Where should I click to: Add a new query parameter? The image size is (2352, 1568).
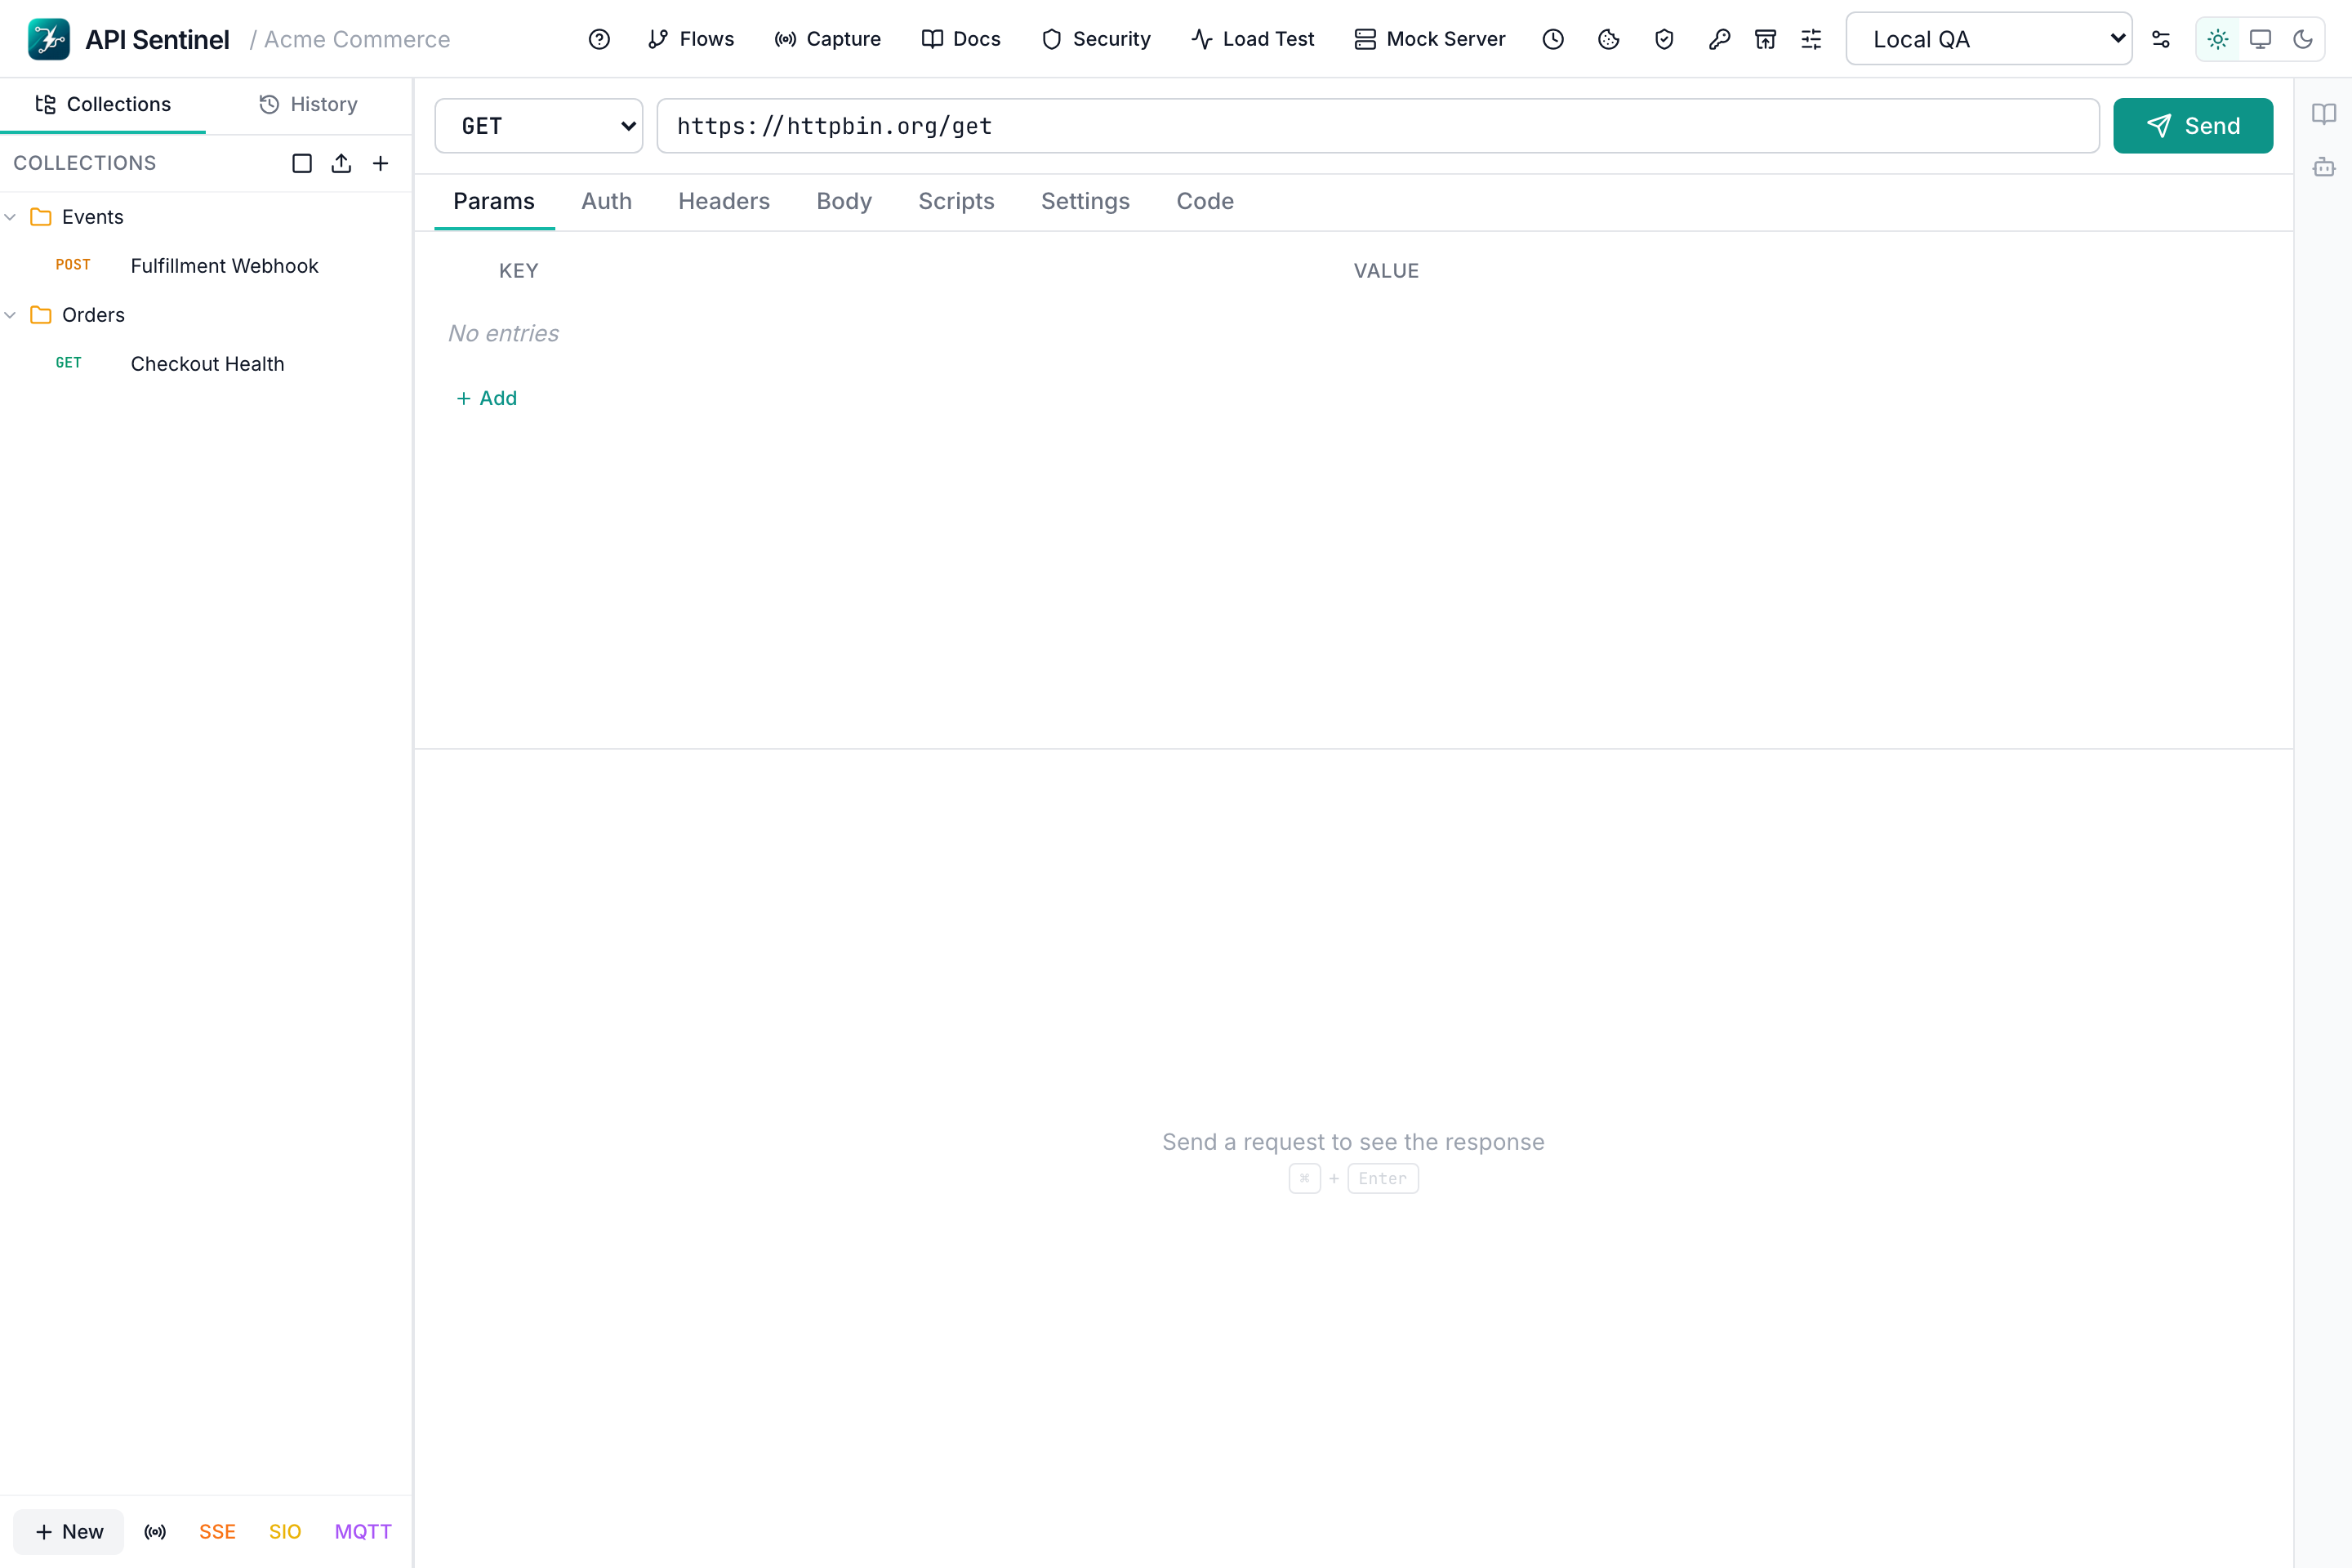[487, 398]
